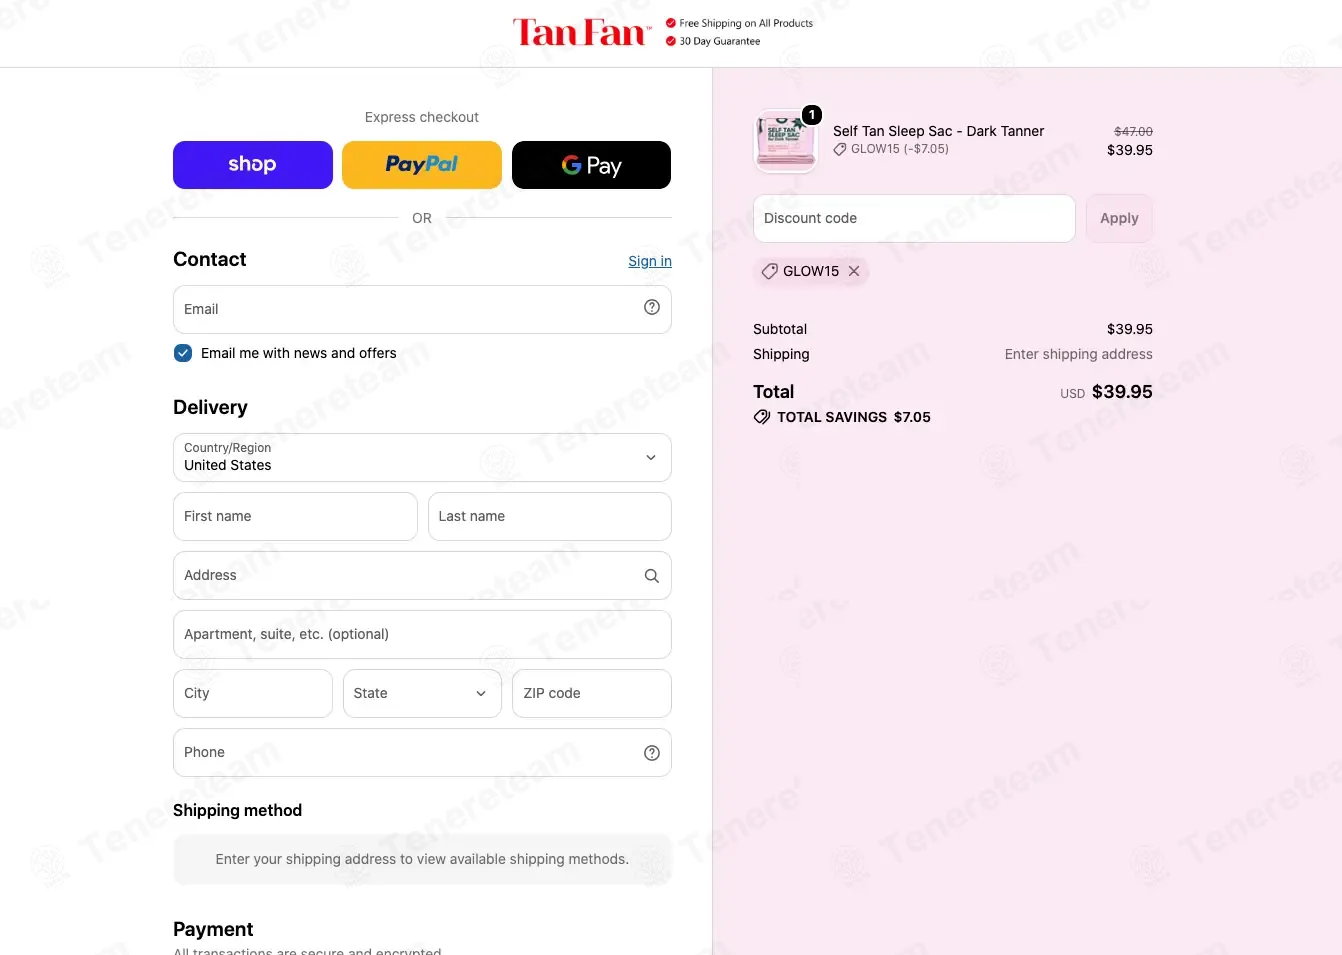Click the Payment heading

[x=213, y=929]
